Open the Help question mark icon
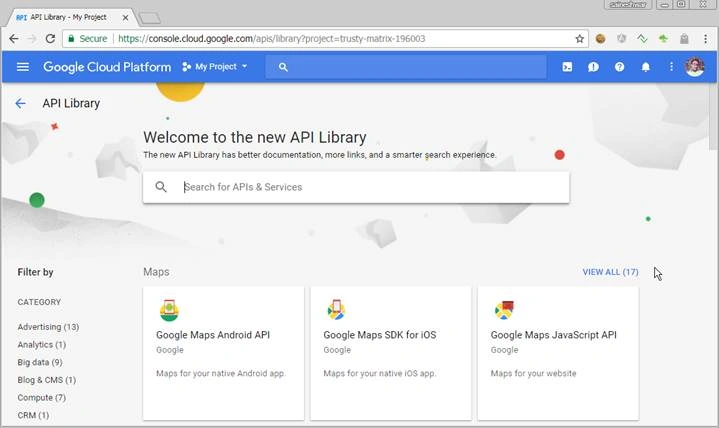Viewport: 719px width, 428px height. tap(619, 67)
